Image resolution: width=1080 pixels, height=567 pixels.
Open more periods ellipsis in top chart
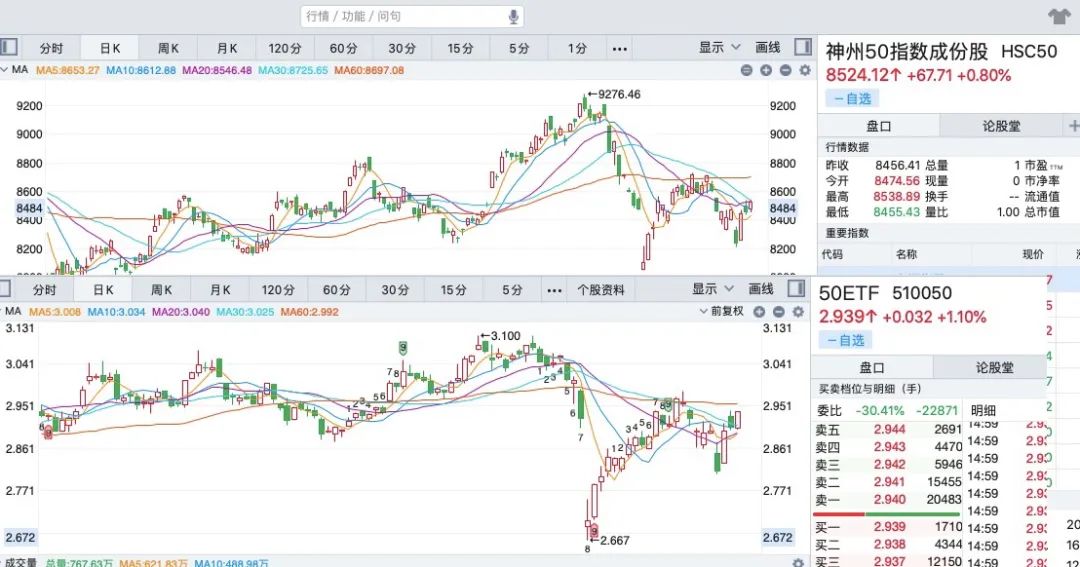click(620, 49)
